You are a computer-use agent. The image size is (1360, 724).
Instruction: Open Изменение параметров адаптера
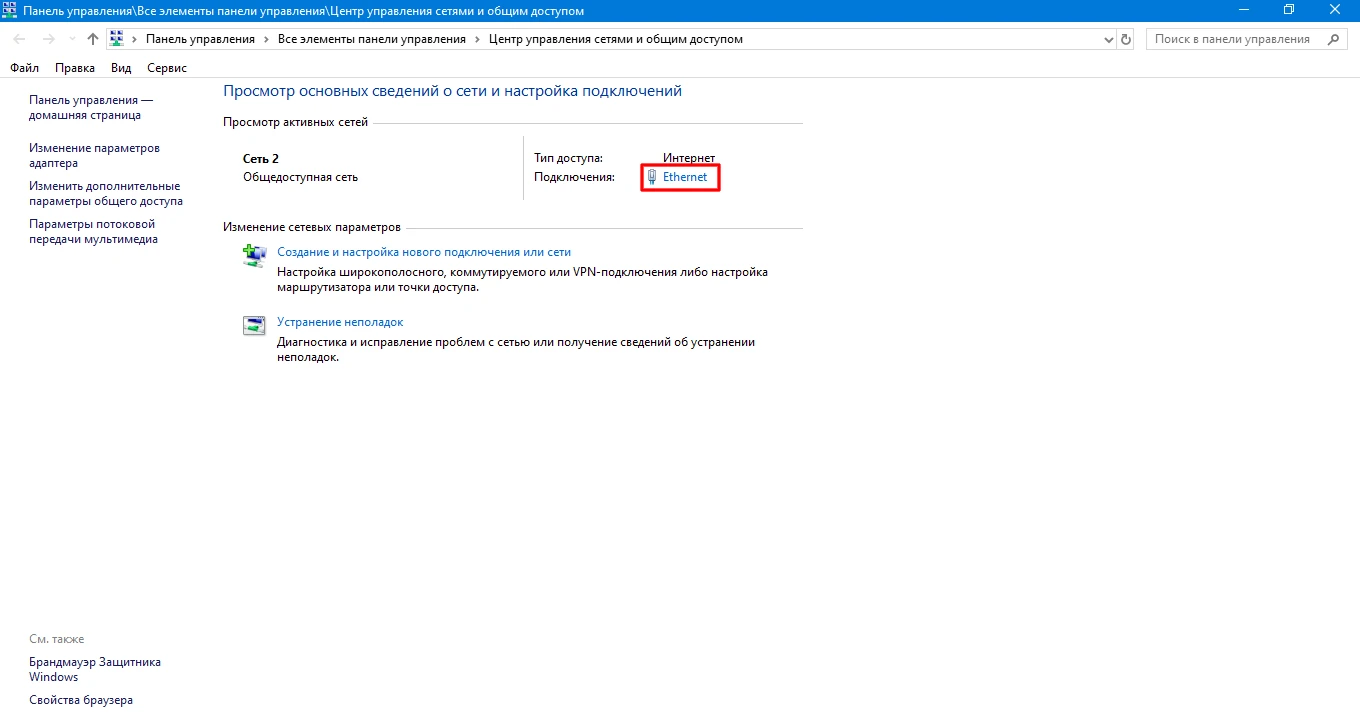pos(94,155)
